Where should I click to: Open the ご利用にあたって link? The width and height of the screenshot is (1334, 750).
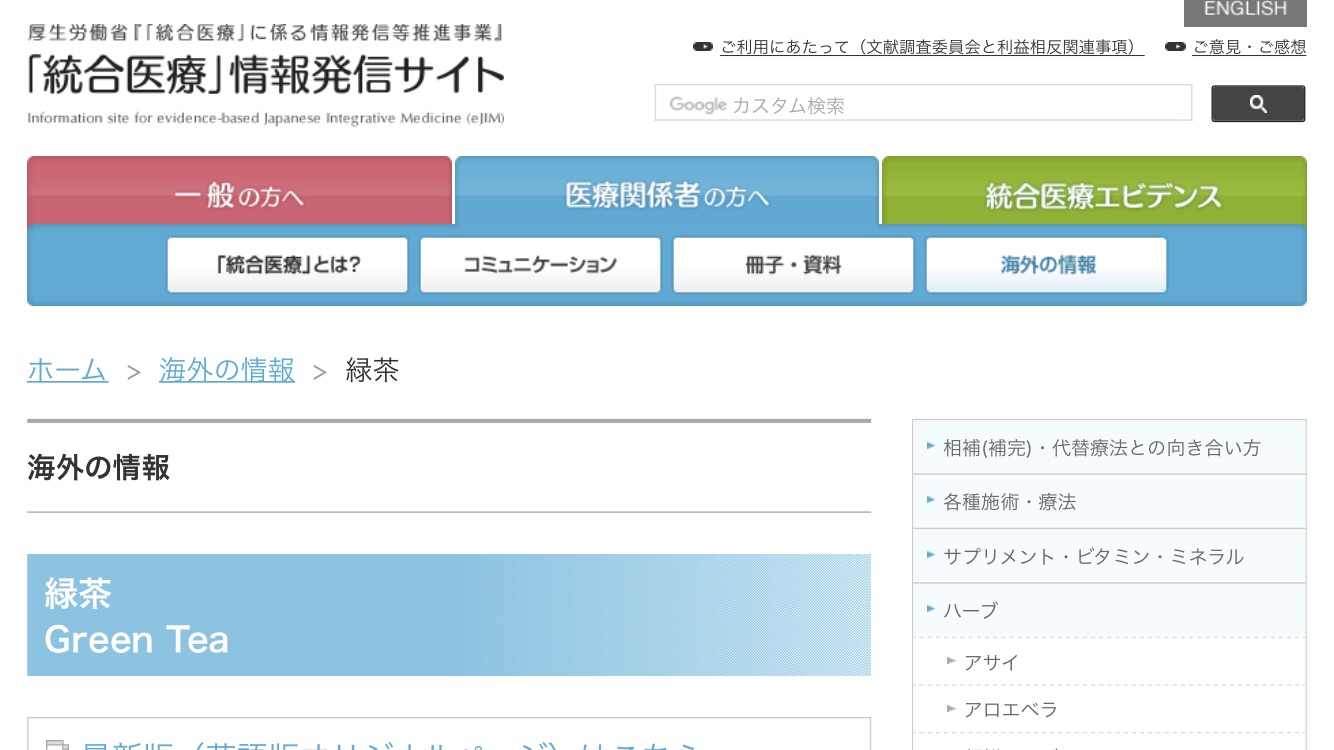[x=931, y=47]
